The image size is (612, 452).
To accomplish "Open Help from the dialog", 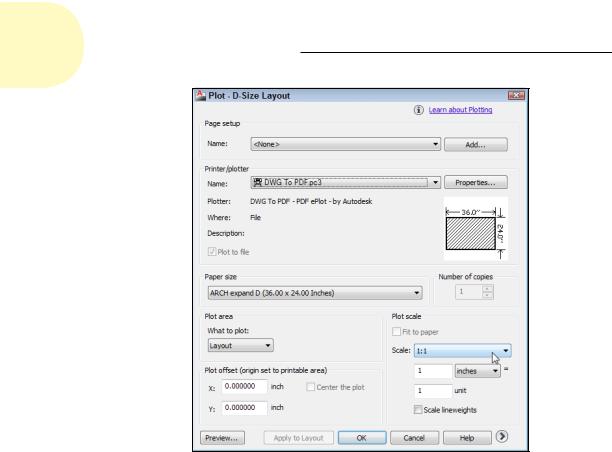I will click(467, 438).
